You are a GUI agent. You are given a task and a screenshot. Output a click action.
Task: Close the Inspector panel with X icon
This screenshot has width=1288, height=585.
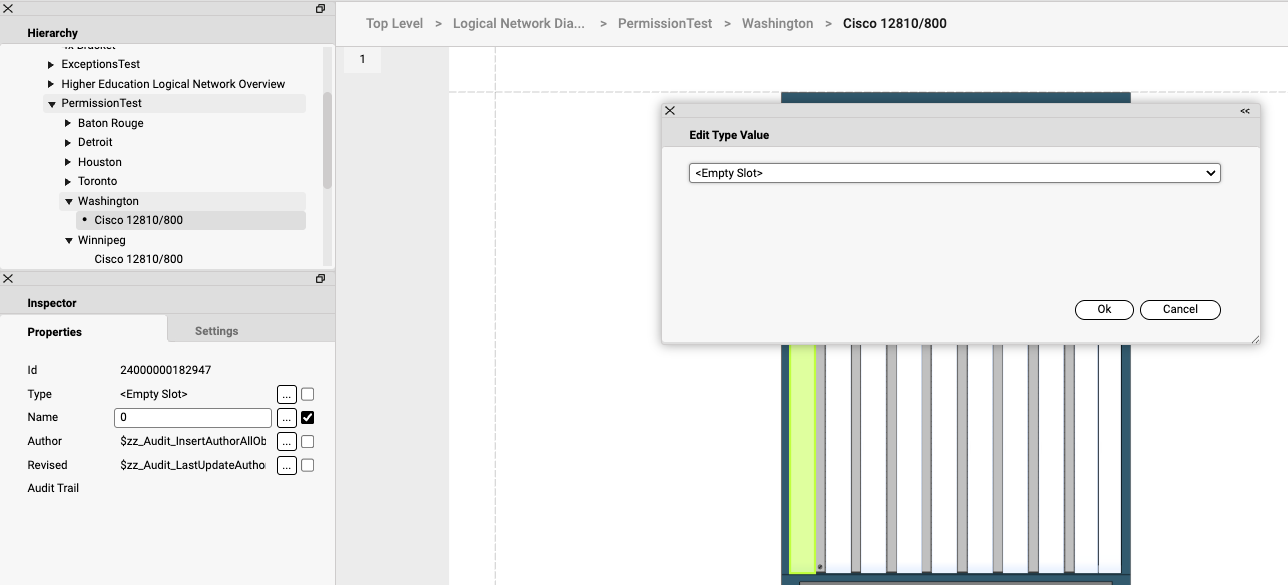tap(8, 279)
